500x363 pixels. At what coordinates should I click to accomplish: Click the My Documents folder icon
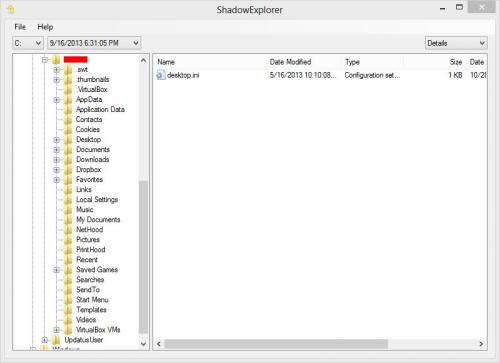click(68, 220)
